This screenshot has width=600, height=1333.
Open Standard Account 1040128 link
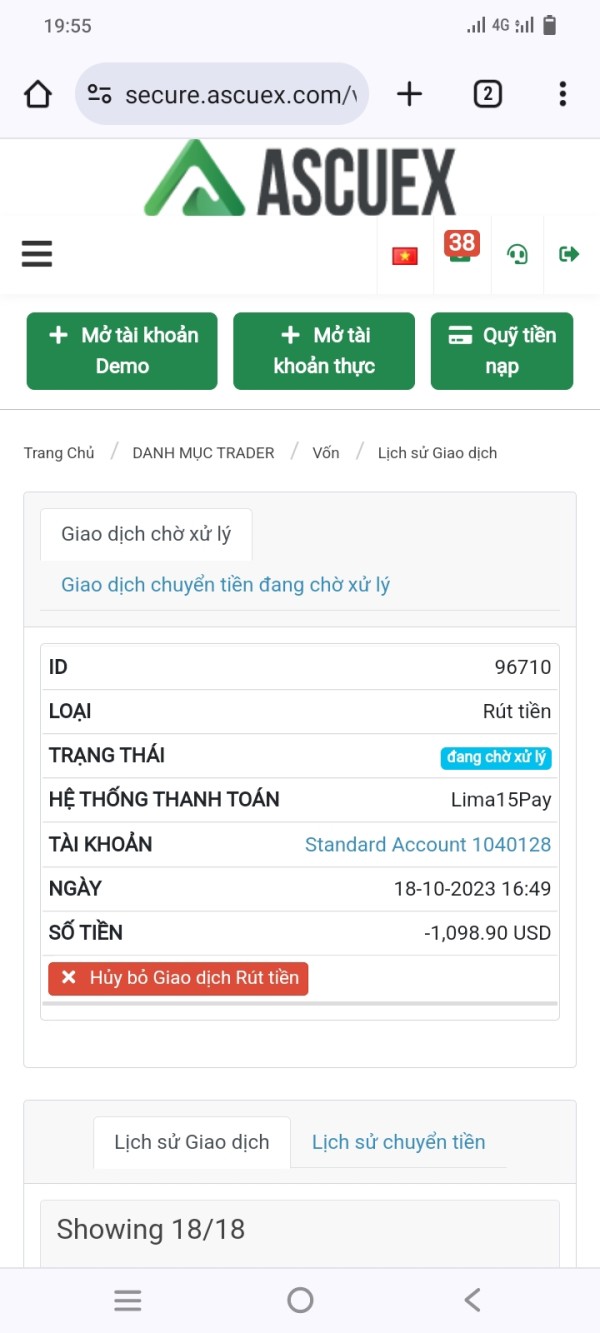coord(428,844)
